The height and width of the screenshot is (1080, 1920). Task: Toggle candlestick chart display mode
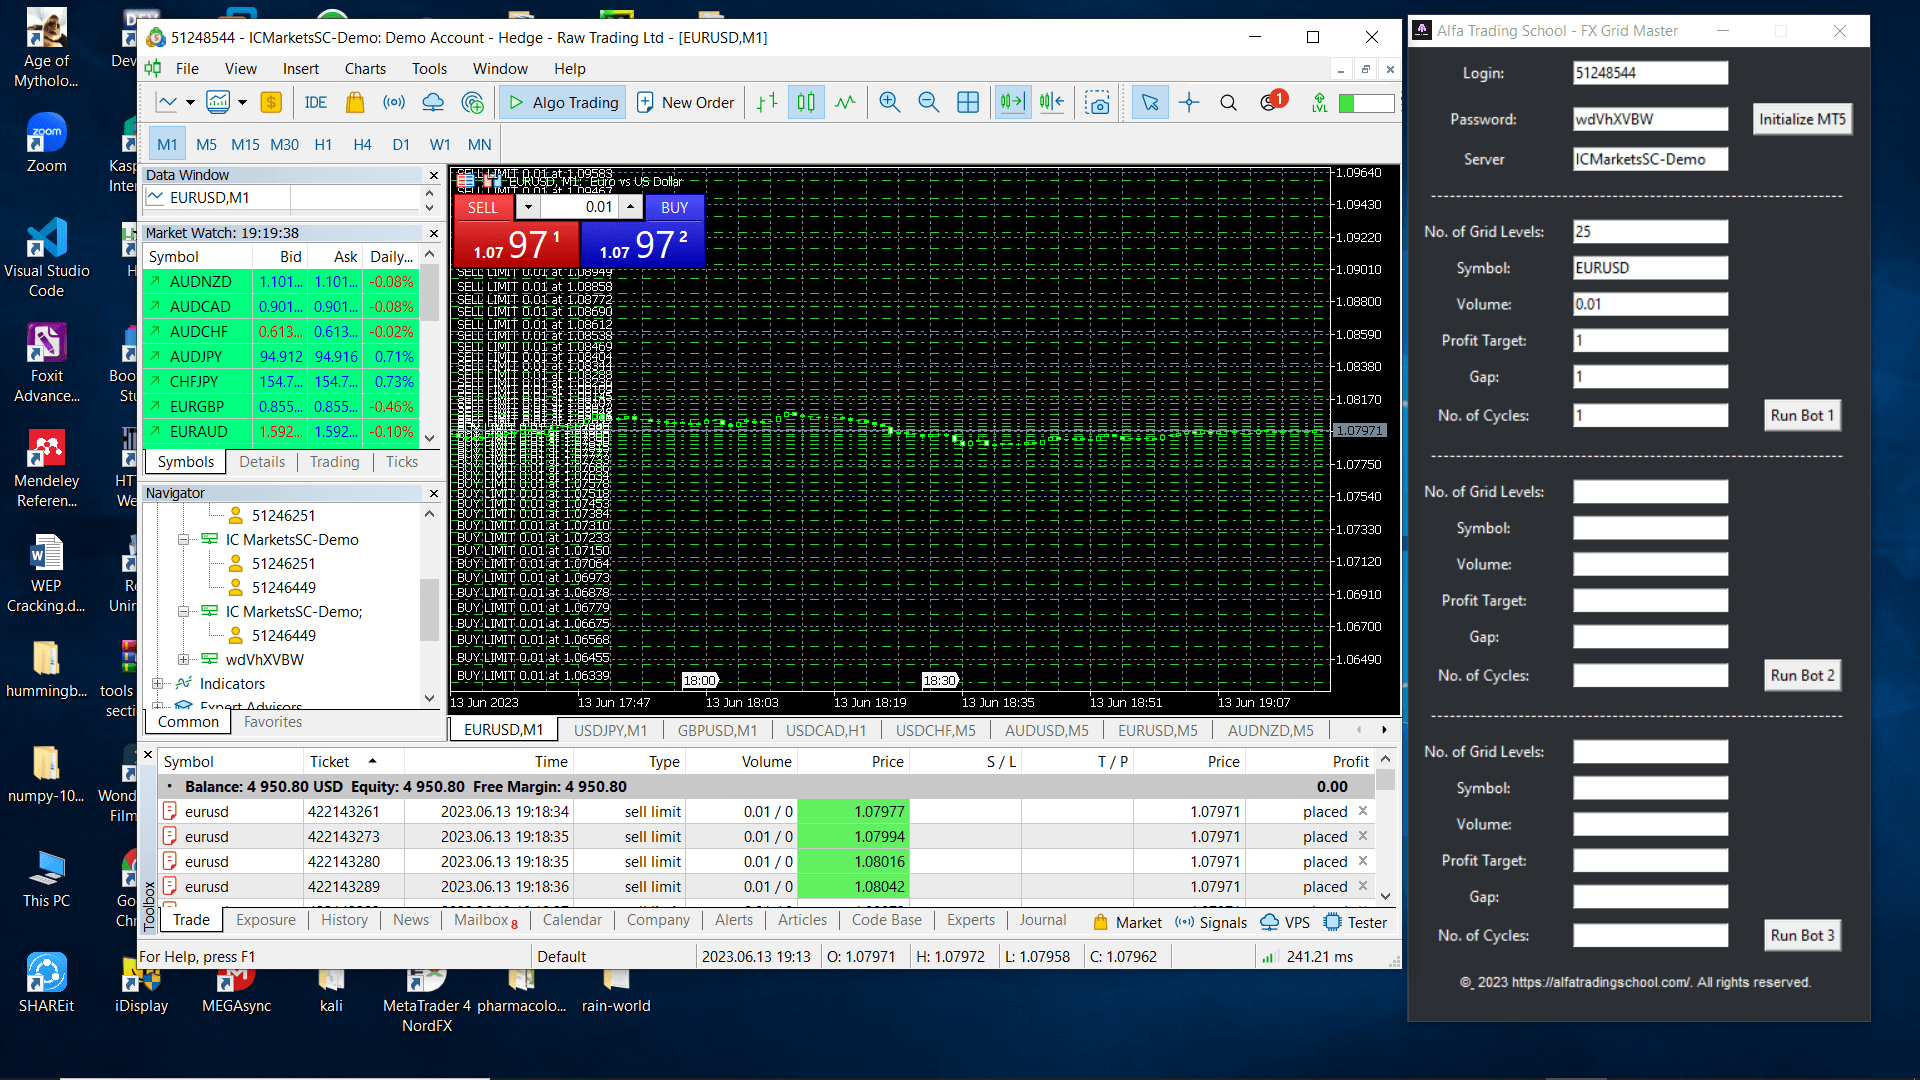pos(806,102)
